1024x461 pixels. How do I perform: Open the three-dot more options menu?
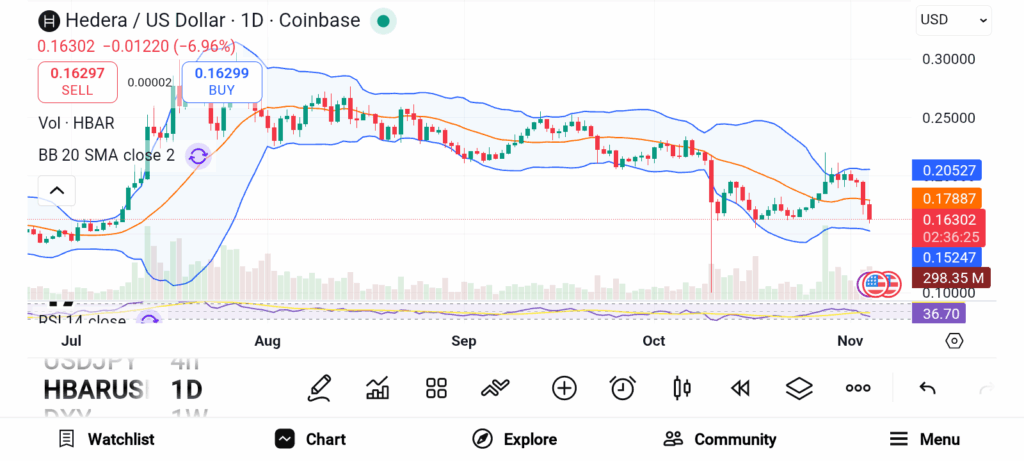click(858, 388)
